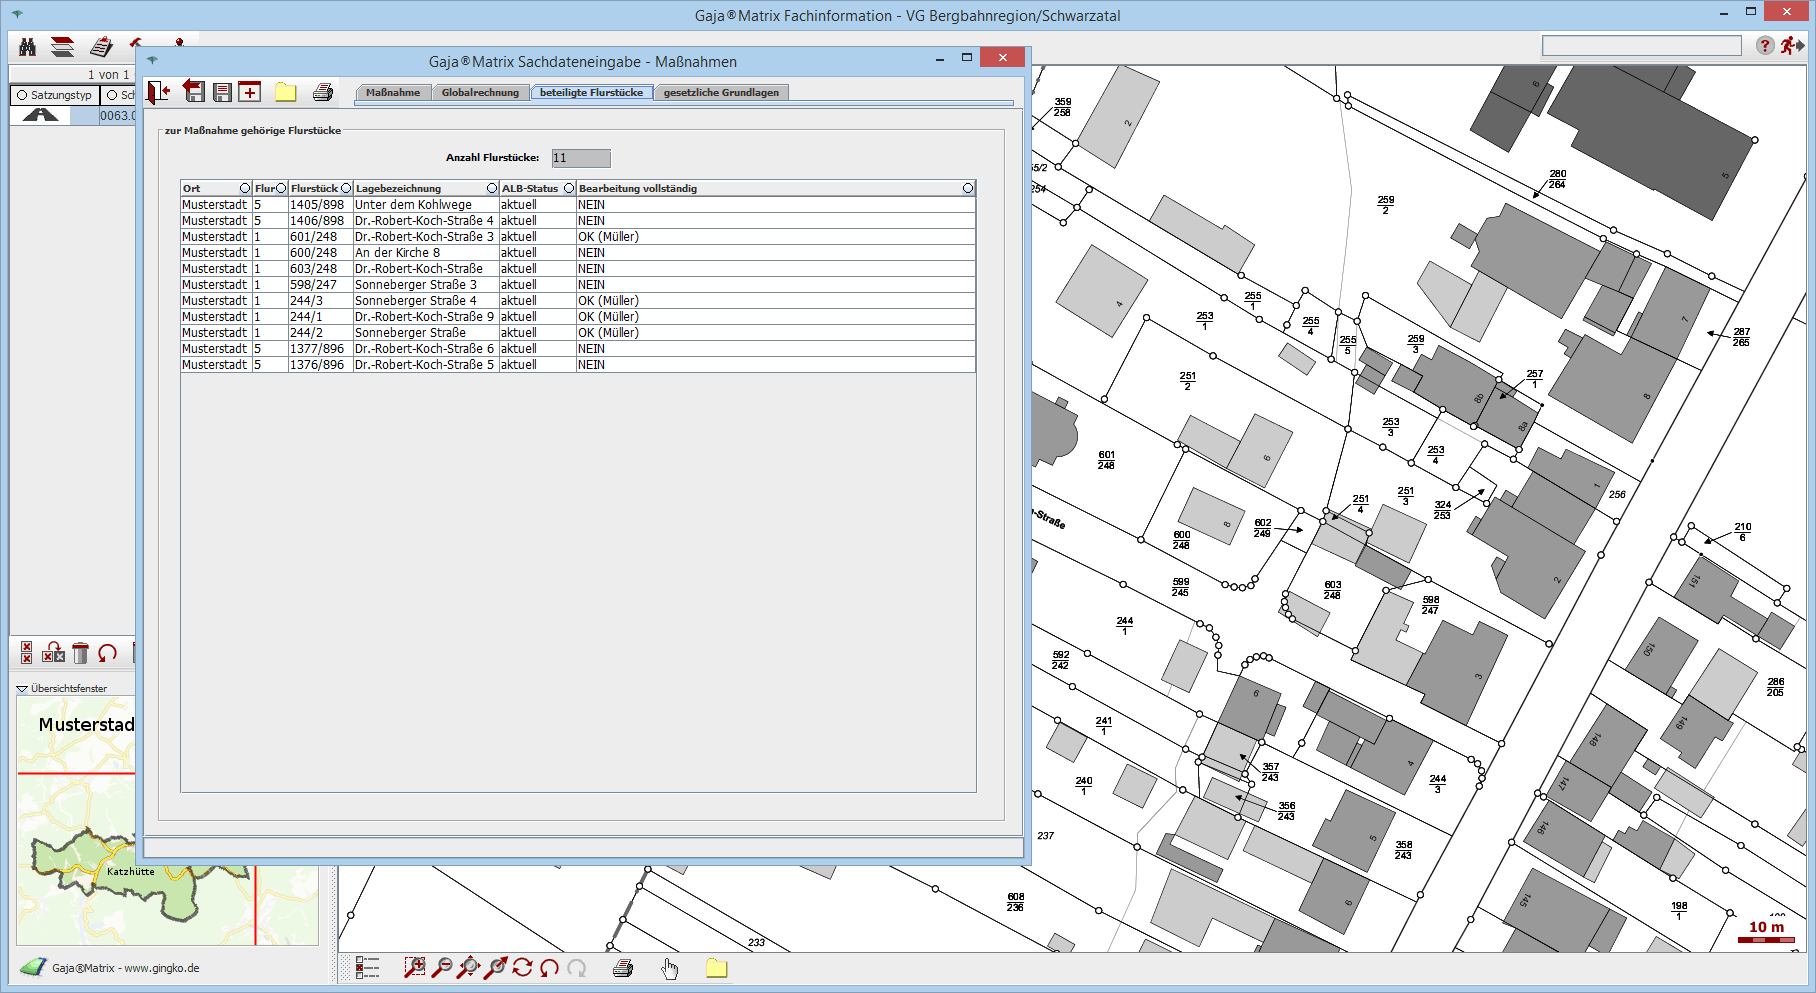Screen dimensions: 1816x993
Task: Select the hand pan tool
Action: (669, 967)
